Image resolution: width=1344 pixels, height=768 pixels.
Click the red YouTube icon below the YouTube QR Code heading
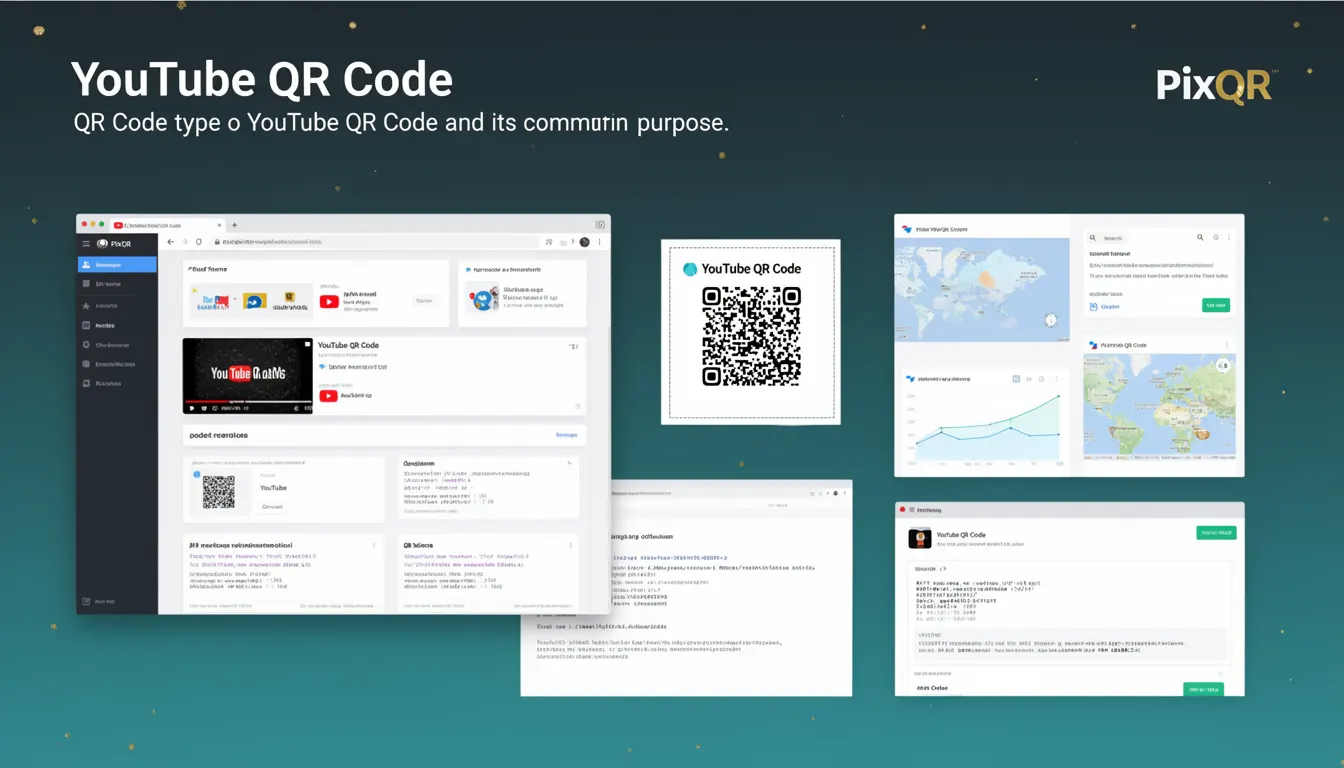click(x=328, y=396)
